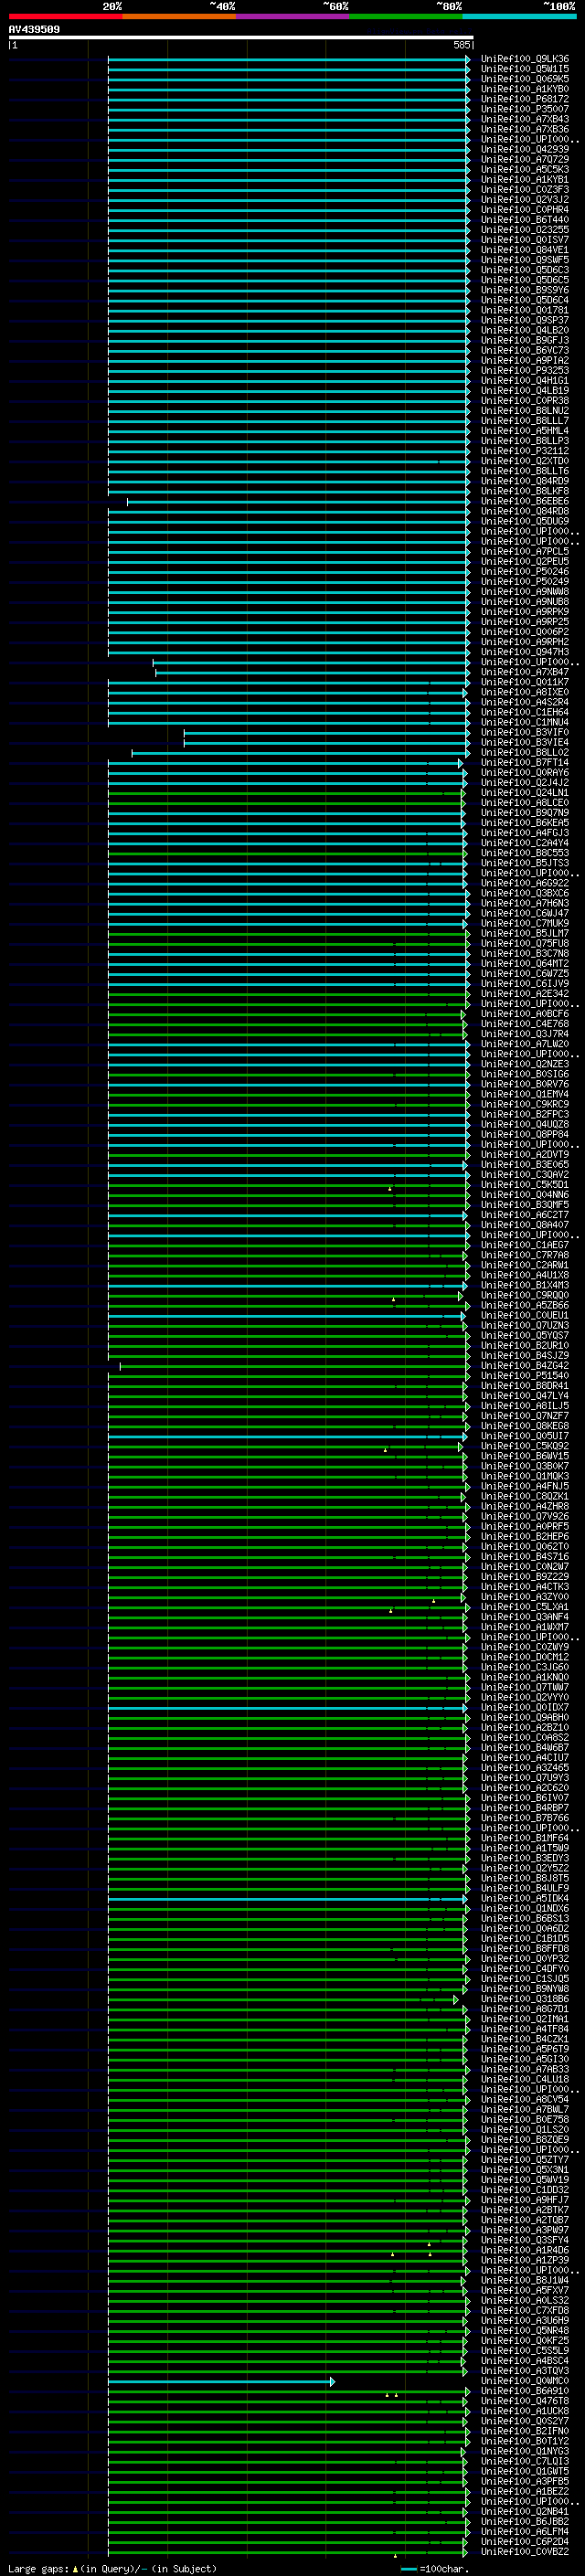Click hit label UniRef100_A4S2R4

pyautogui.click(x=524, y=702)
